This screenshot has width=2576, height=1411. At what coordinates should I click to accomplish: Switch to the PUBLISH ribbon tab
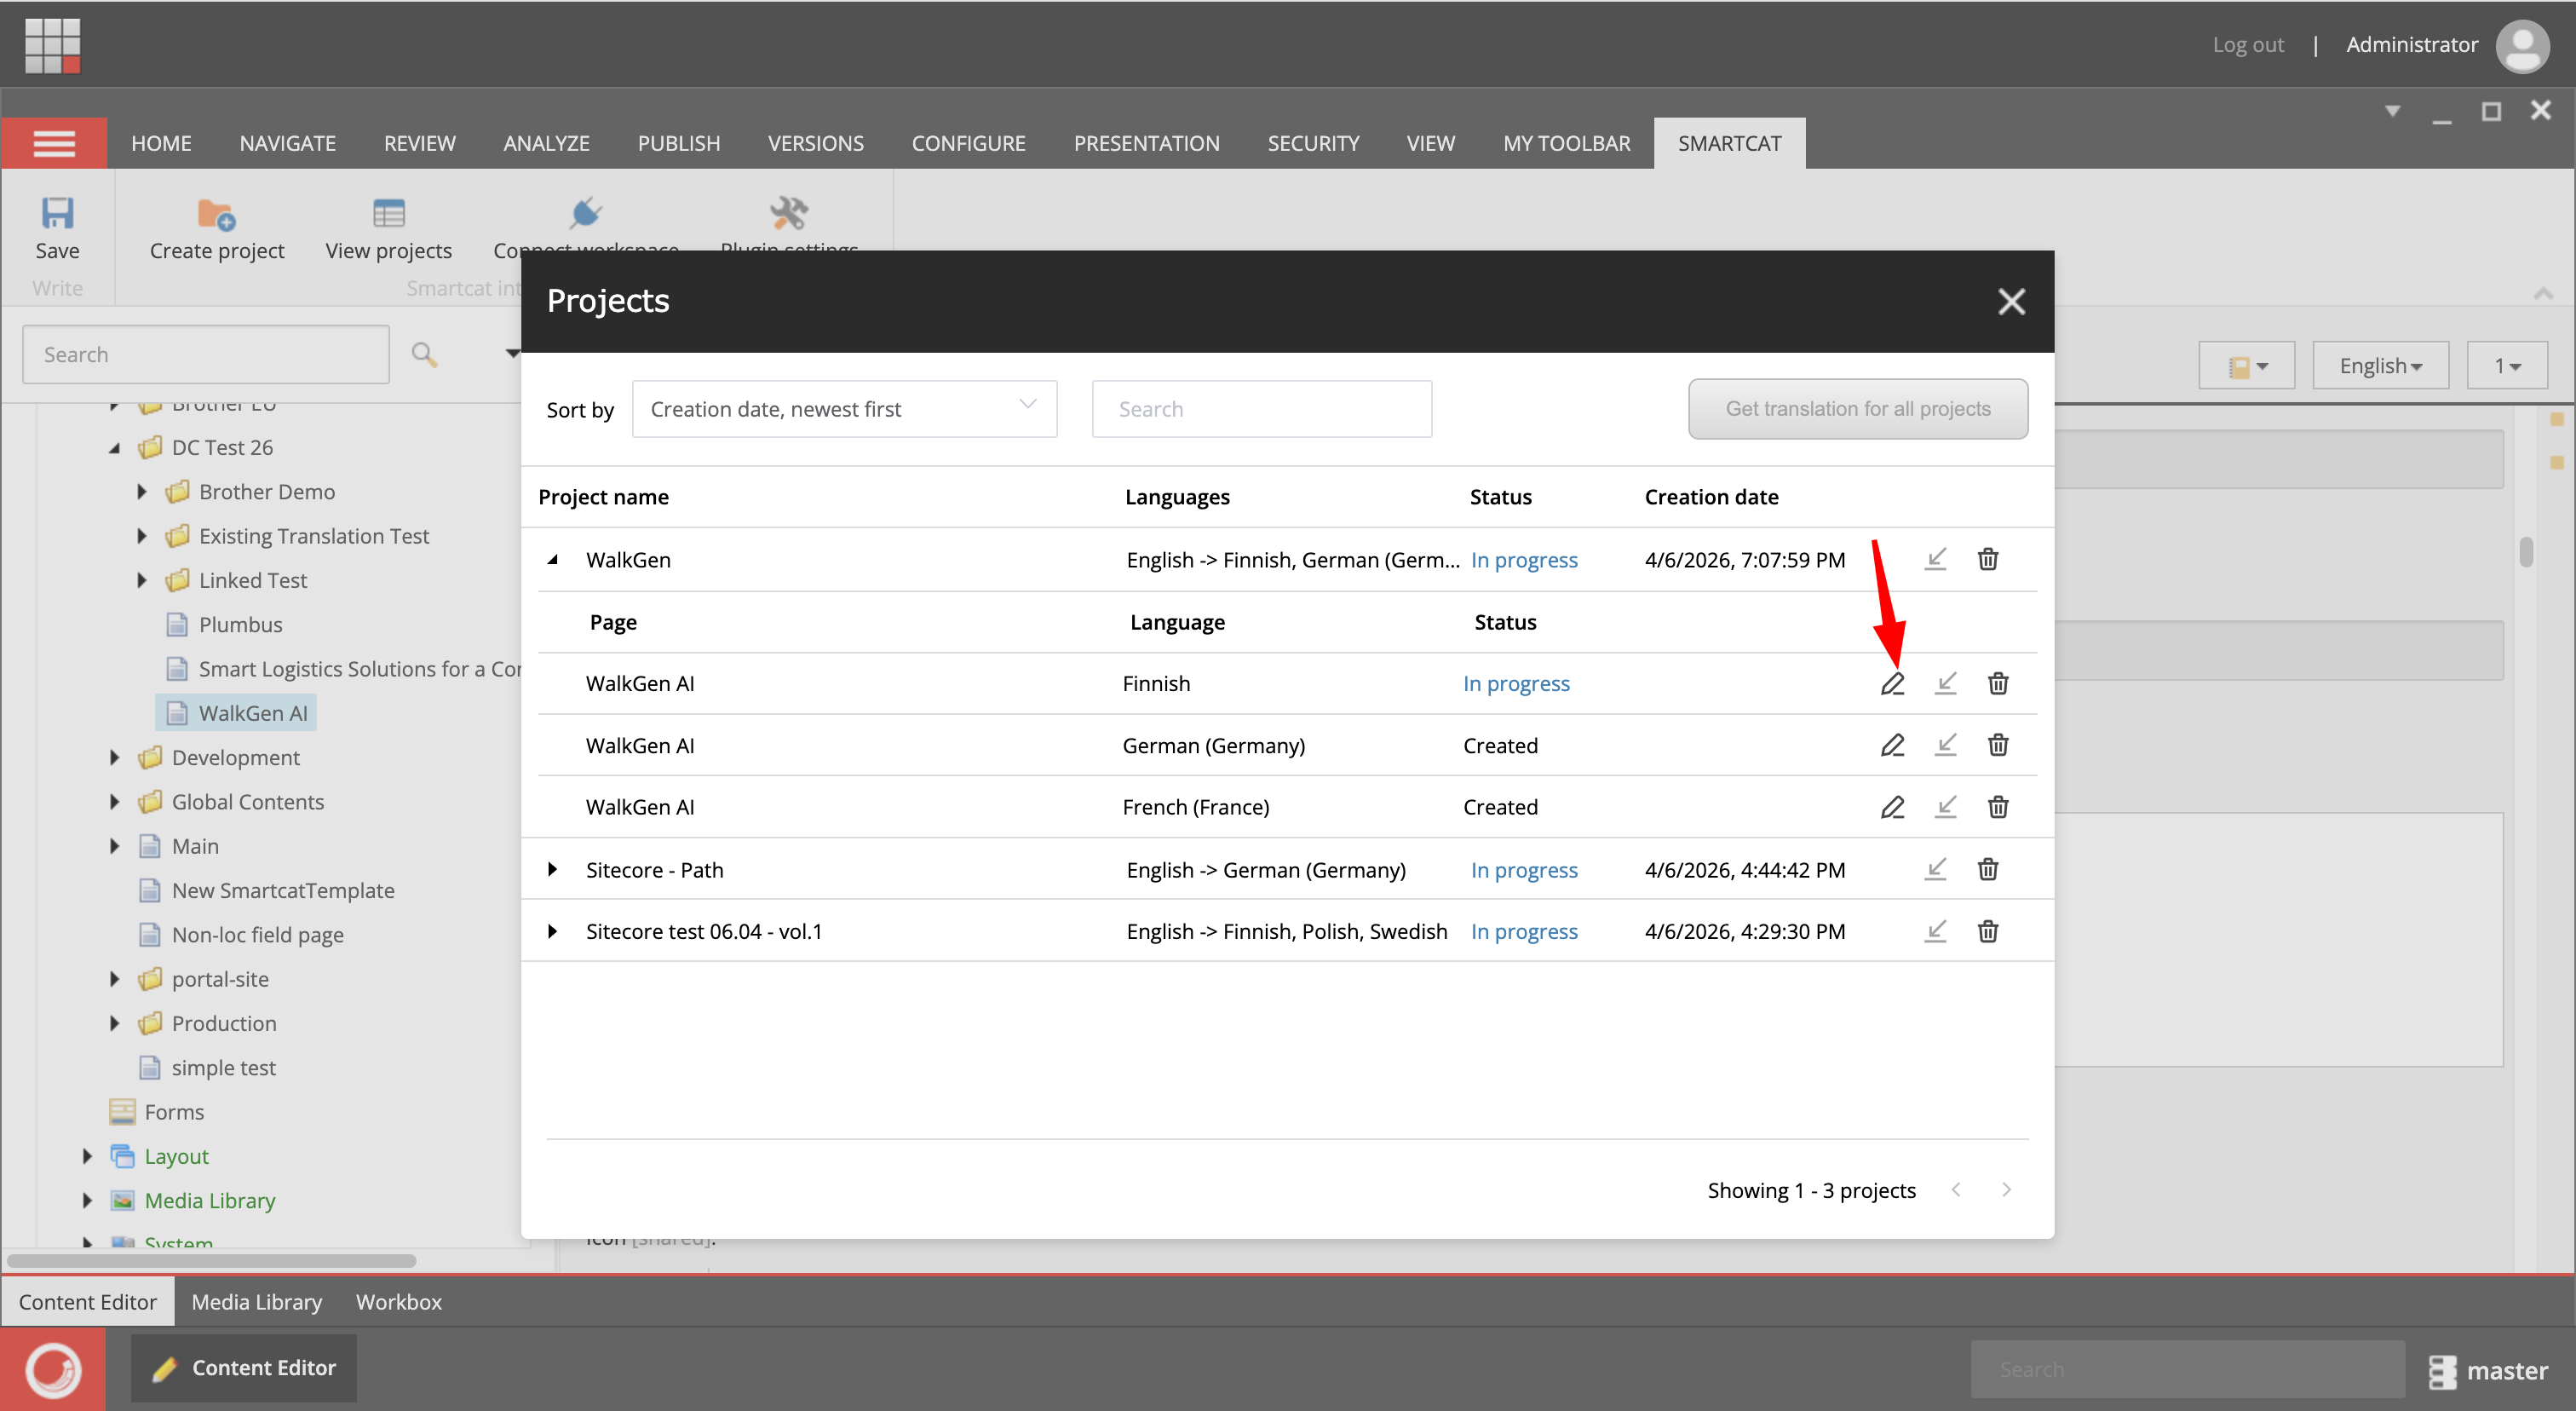pos(679,143)
